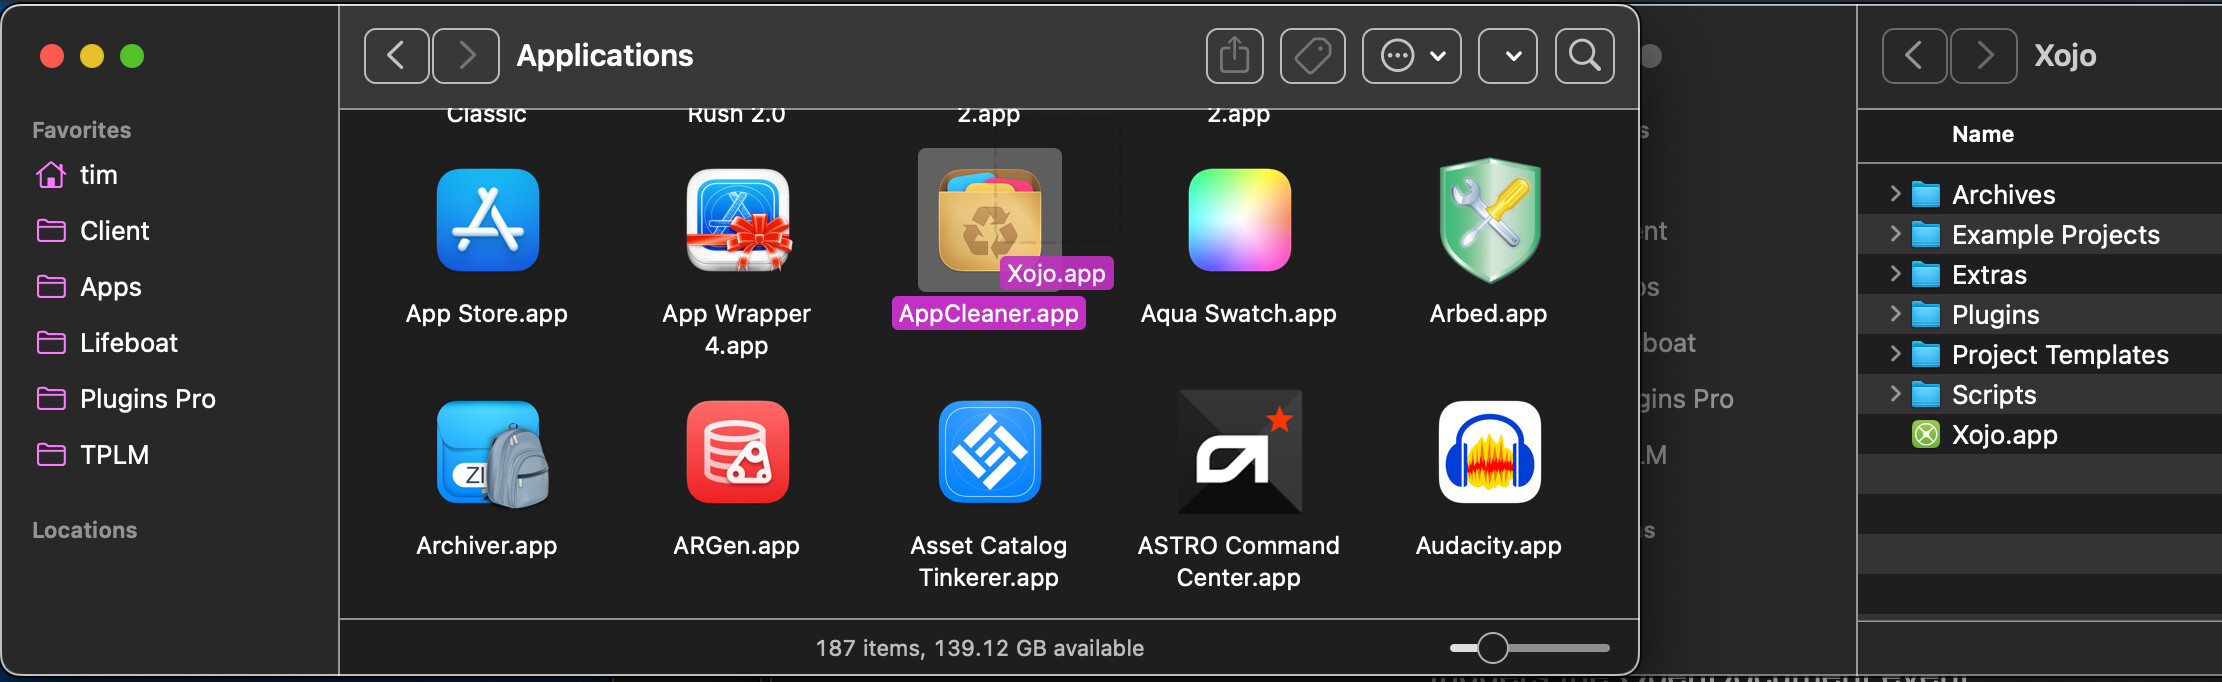Expand Example Projects folder in Xojo window
Viewport: 2222px width, 682px height.
pyautogui.click(x=1895, y=234)
